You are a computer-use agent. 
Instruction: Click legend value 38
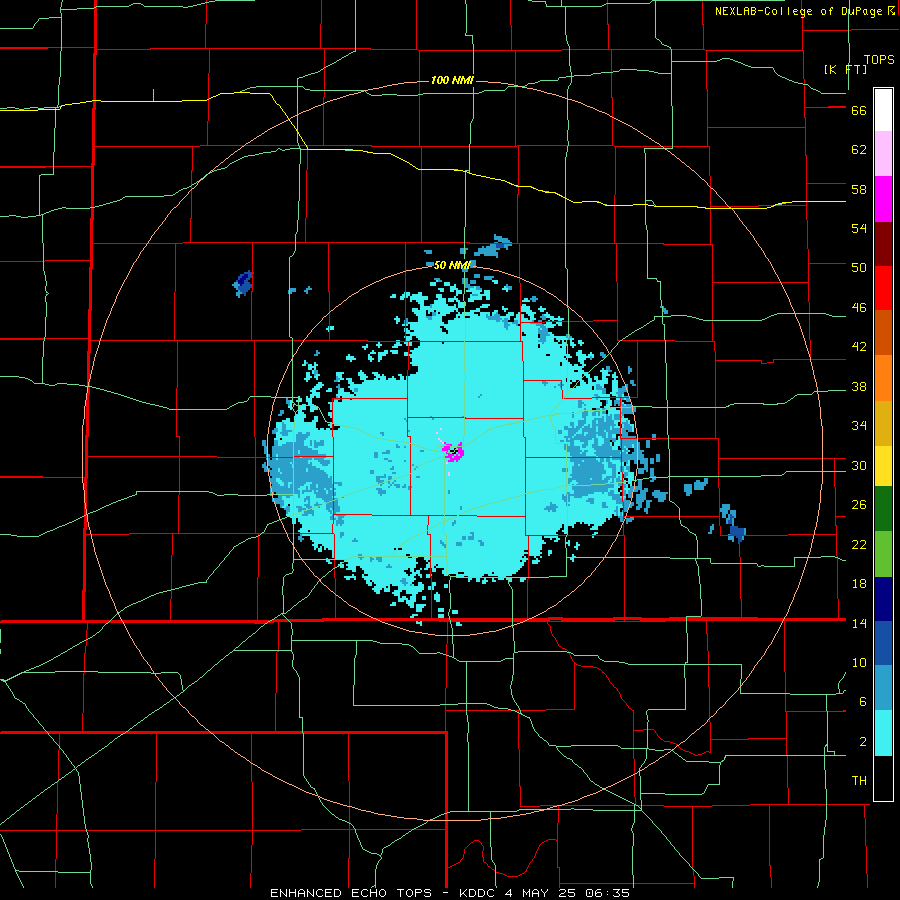click(x=859, y=387)
